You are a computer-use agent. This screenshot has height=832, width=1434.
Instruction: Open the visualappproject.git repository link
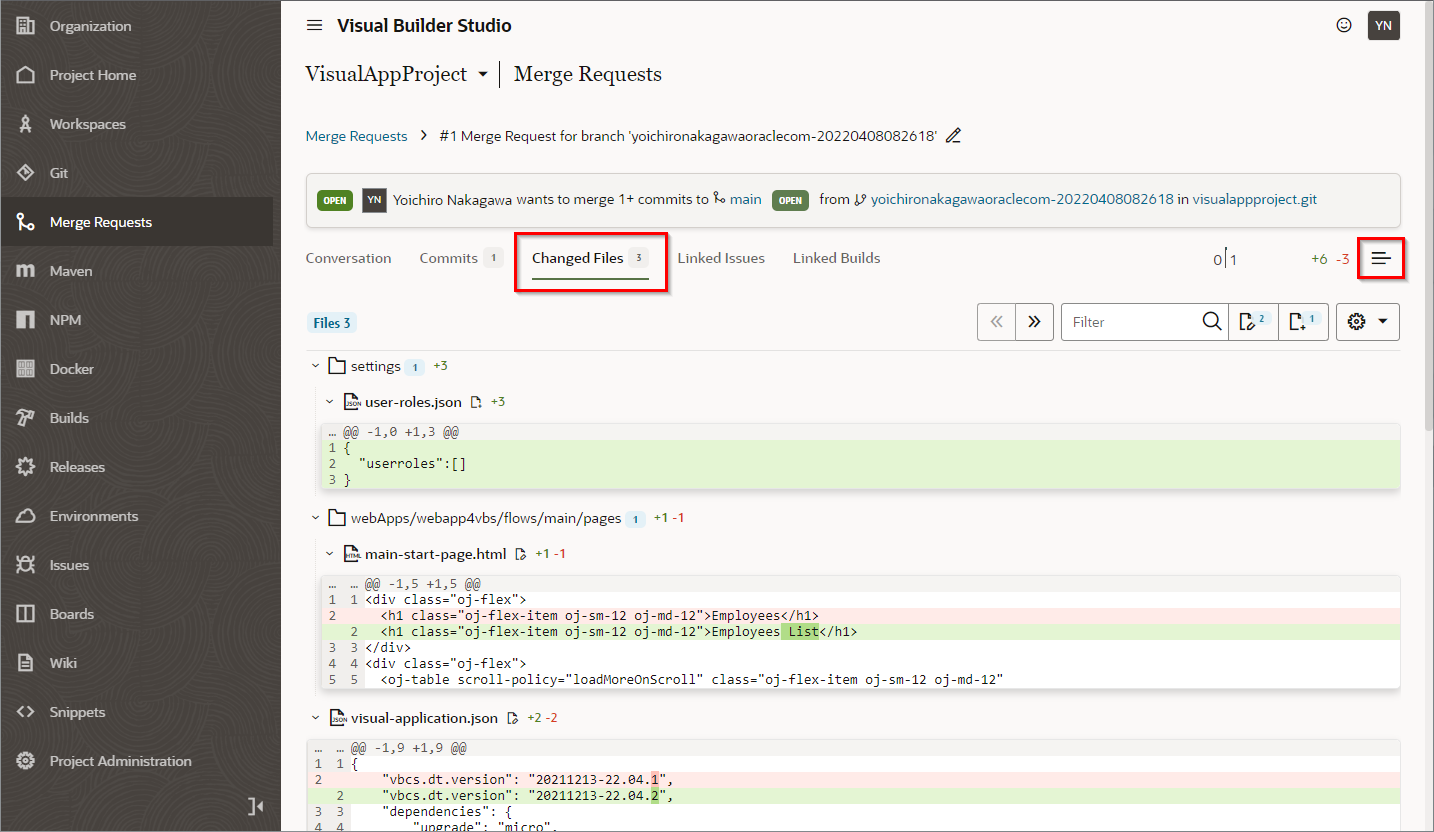click(x=1254, y=199)
